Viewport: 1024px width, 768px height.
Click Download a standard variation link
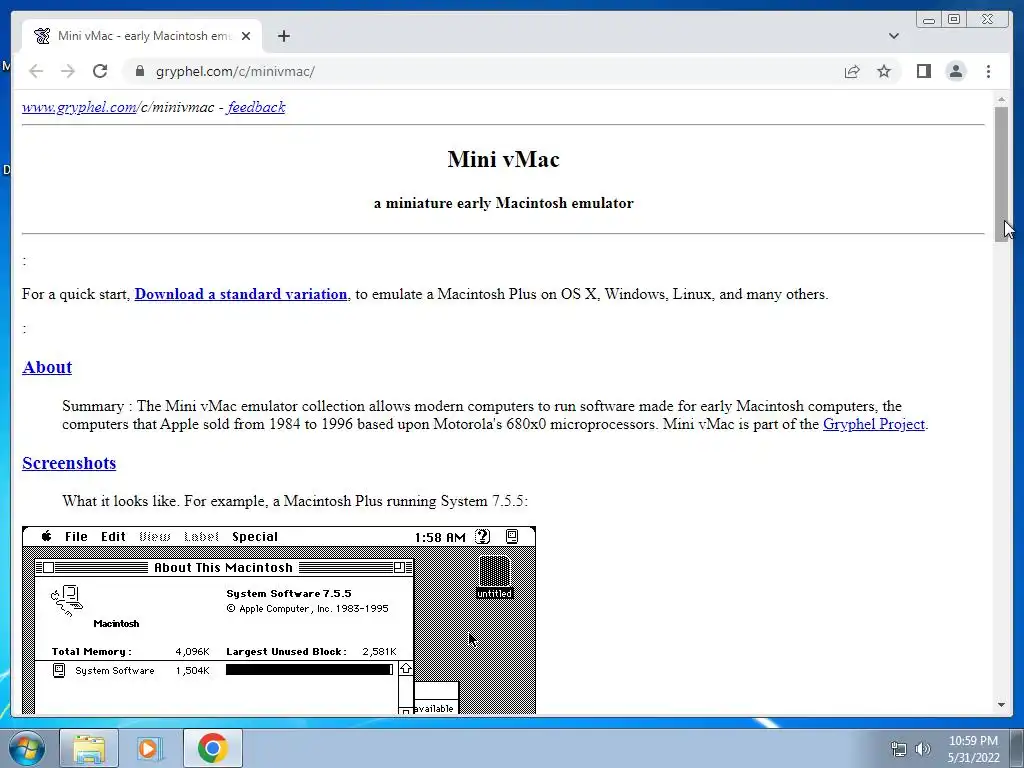pos(240,294)
